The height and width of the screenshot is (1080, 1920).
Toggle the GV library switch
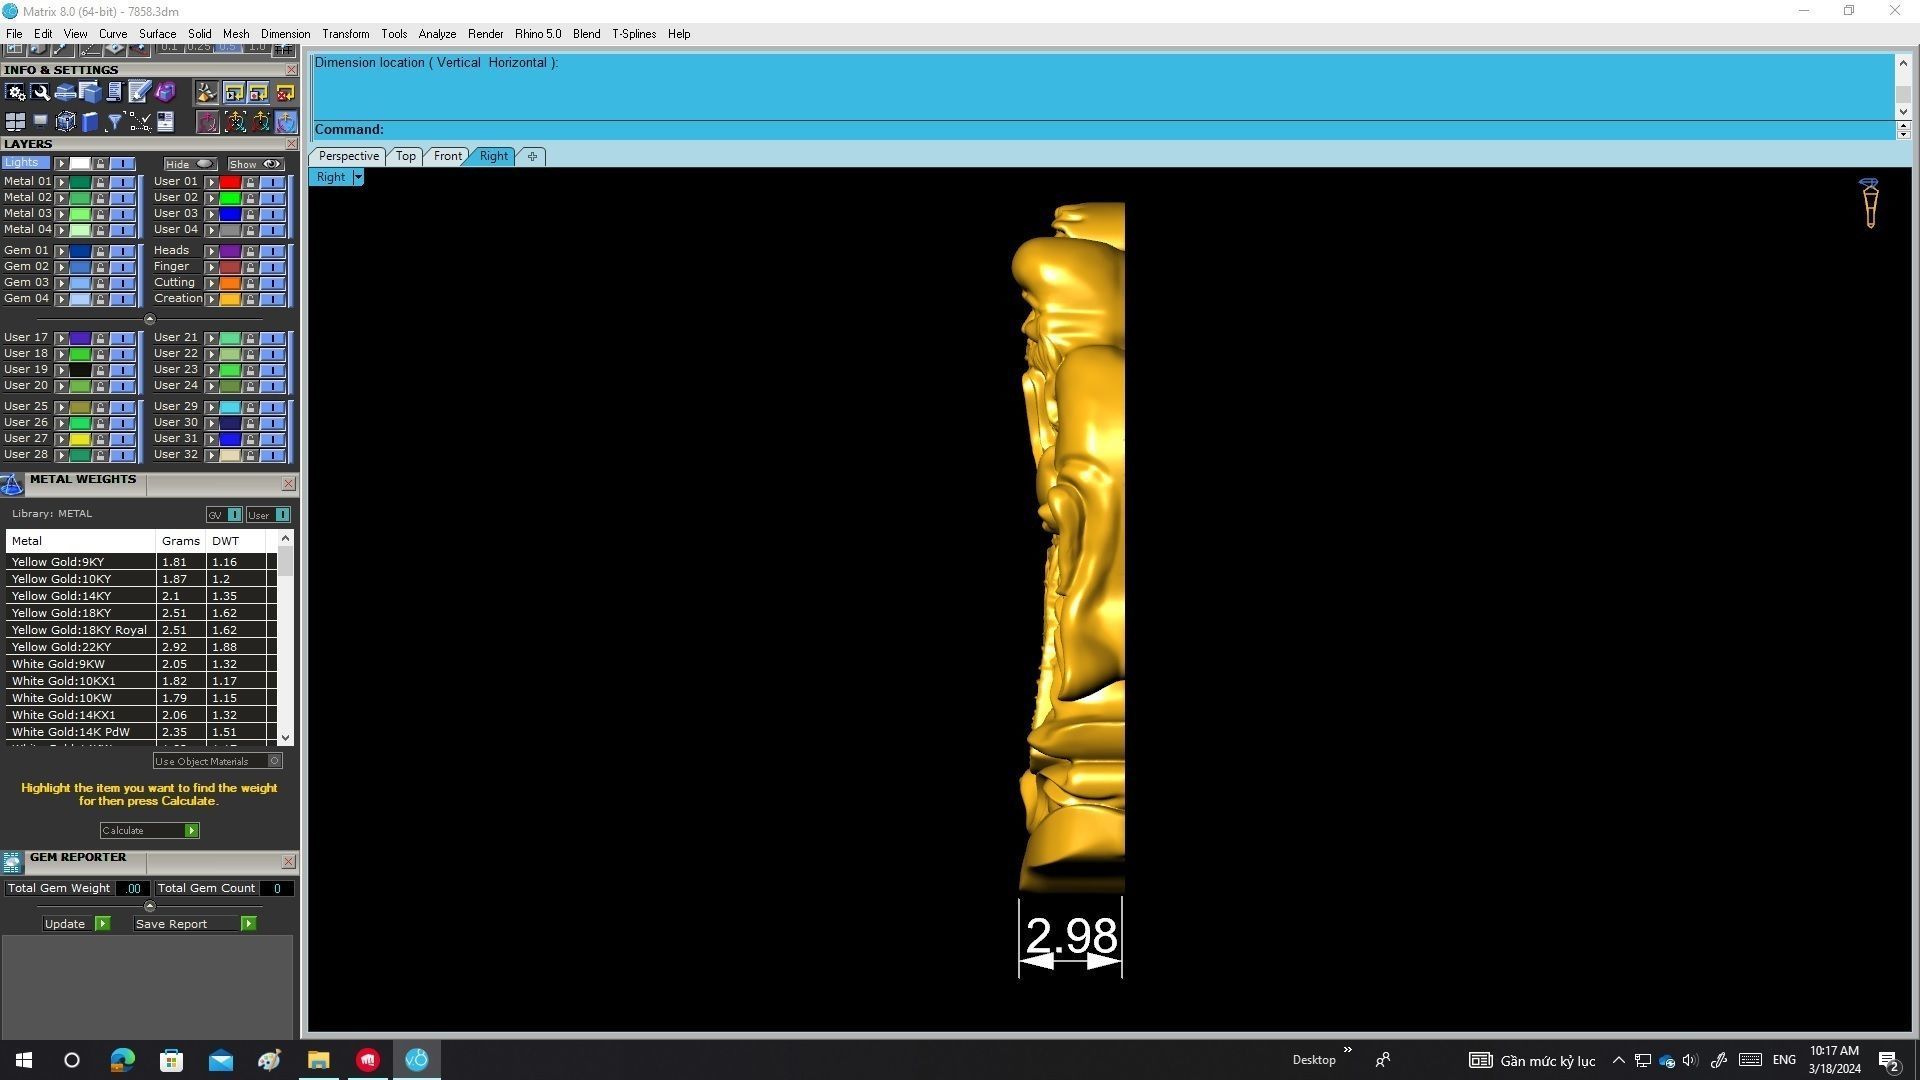(x=234, y=515)
